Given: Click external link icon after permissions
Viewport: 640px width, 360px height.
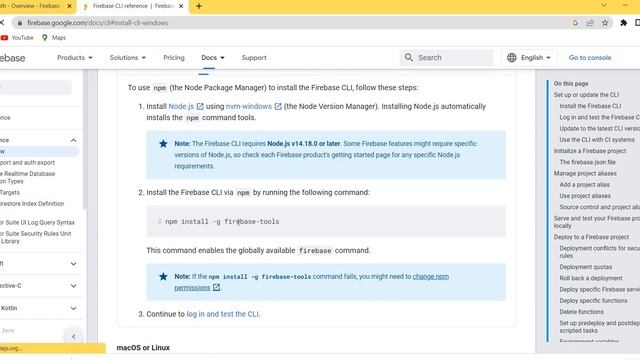Looking at the screenshot, I should point(216,287).
